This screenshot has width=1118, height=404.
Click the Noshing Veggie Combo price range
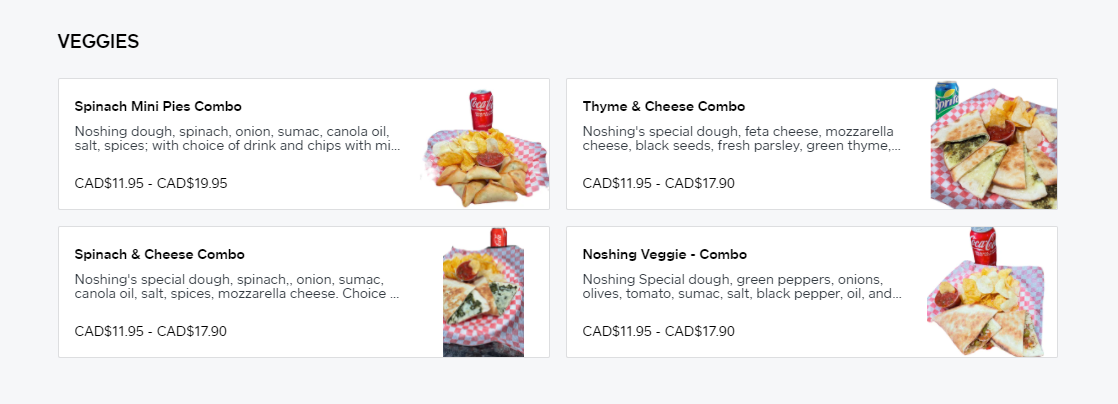point(658,331)
